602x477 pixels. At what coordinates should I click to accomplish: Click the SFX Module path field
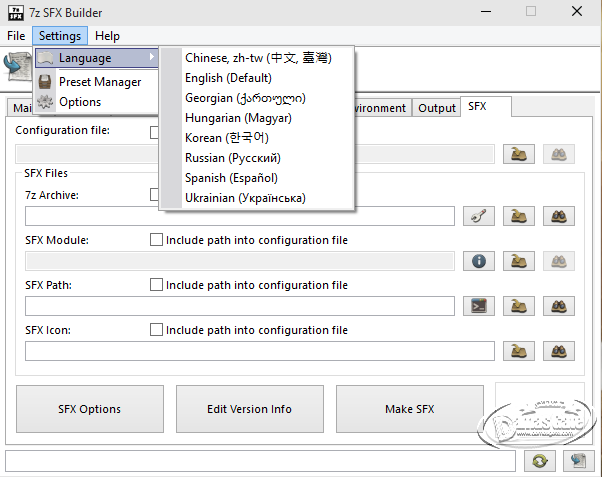pyautogui.click(x=240, y=261)
